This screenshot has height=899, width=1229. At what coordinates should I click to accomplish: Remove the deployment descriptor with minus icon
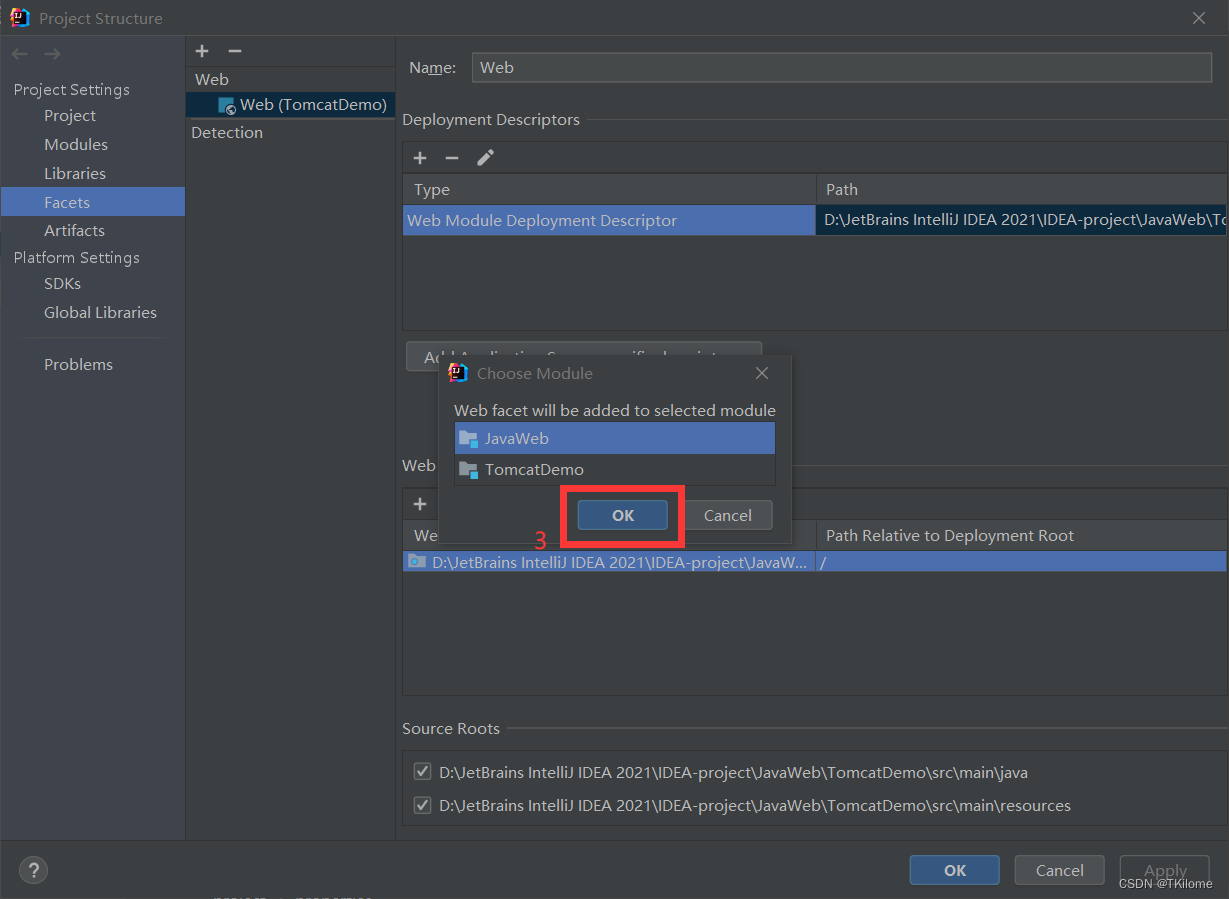point(452,158)
